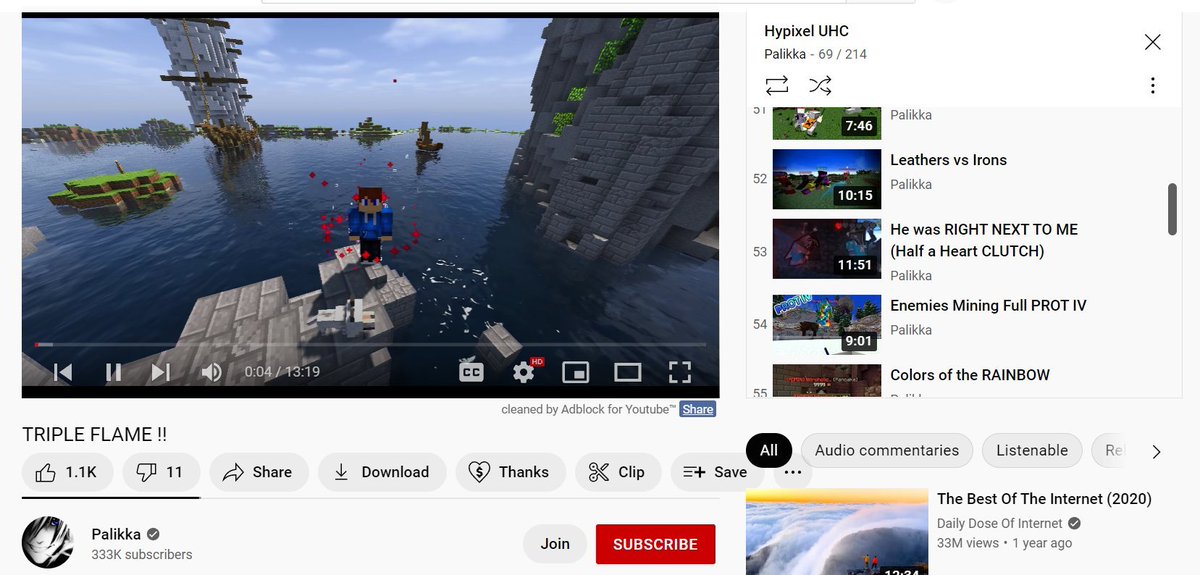Open the player settings gear
1200x575 pixels.
(523, 372)
